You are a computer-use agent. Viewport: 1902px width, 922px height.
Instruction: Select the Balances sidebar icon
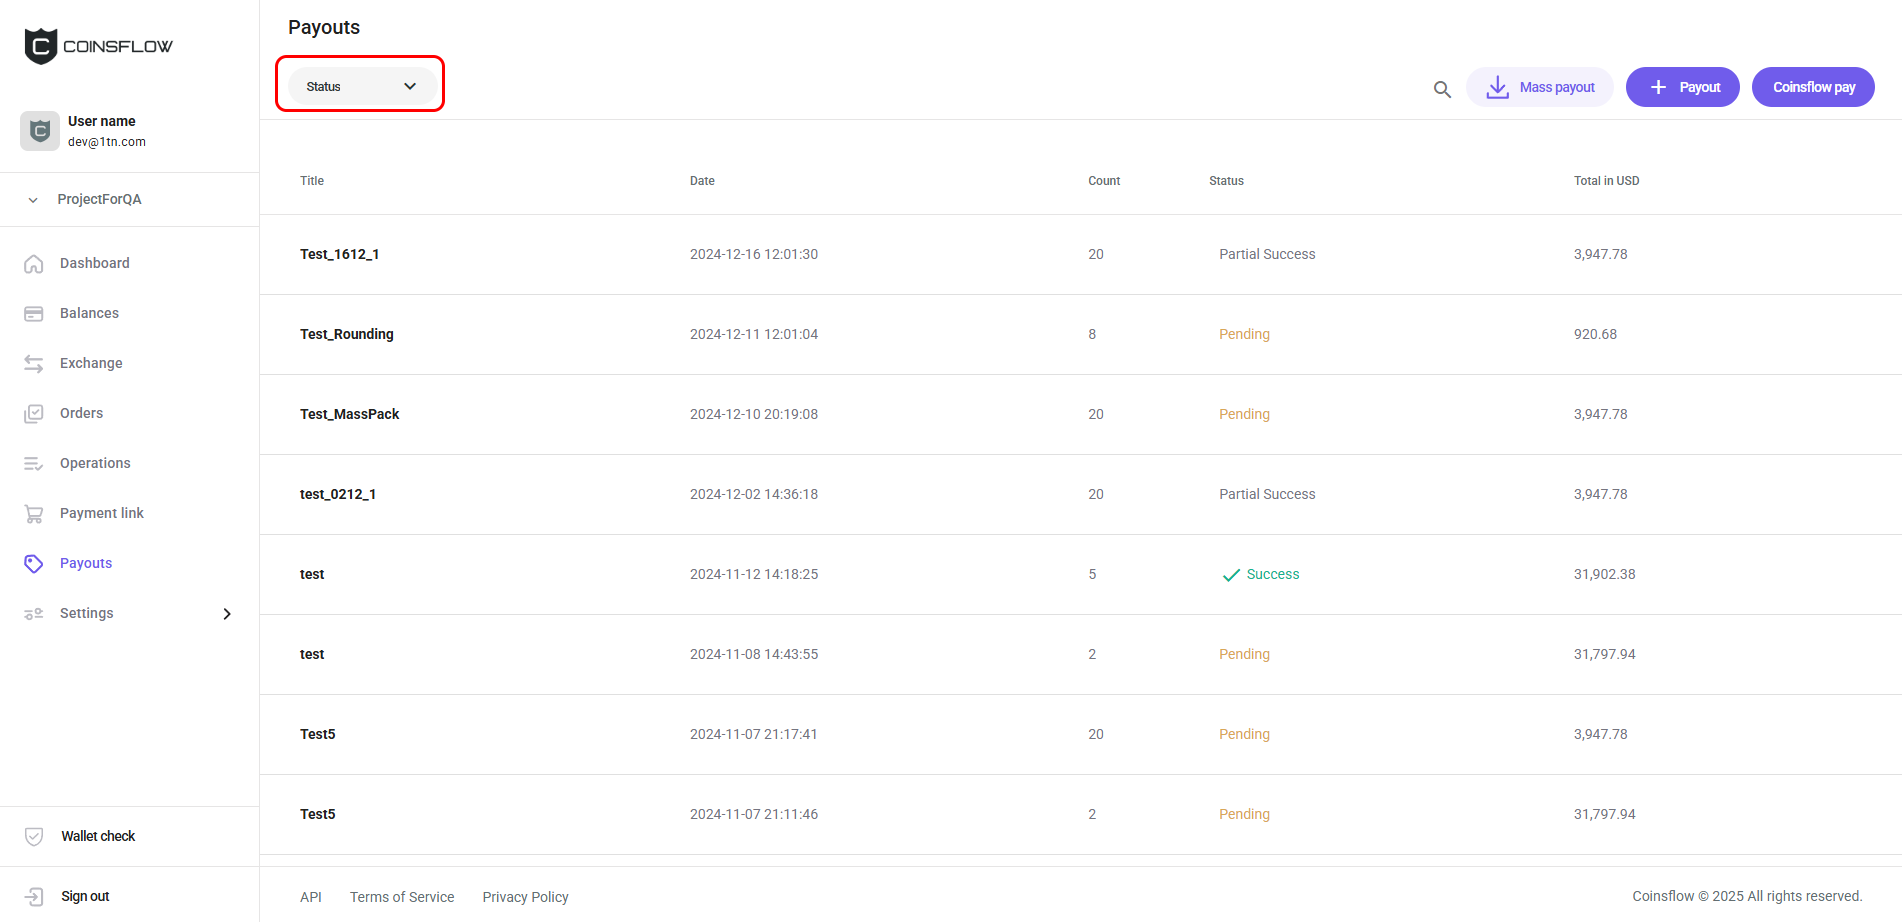click(x=33, y=313)
